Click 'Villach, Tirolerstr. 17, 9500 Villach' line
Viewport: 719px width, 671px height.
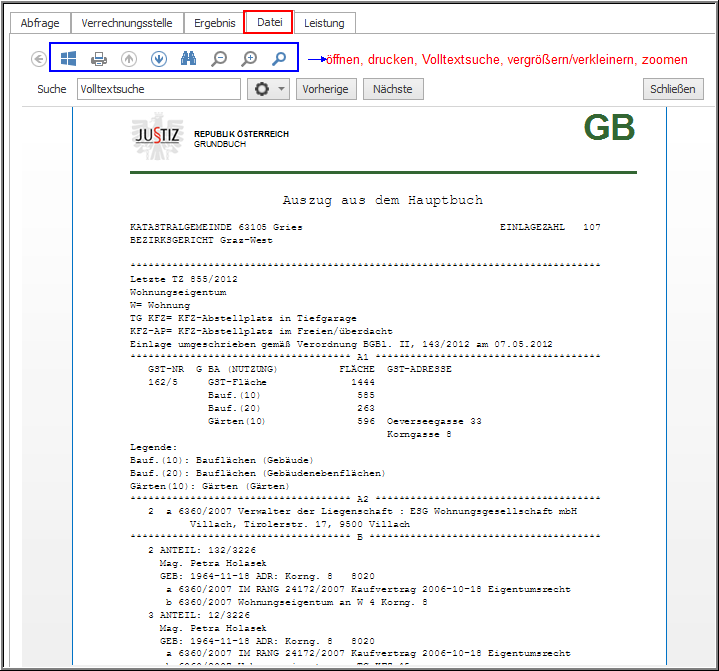point(300,524)
